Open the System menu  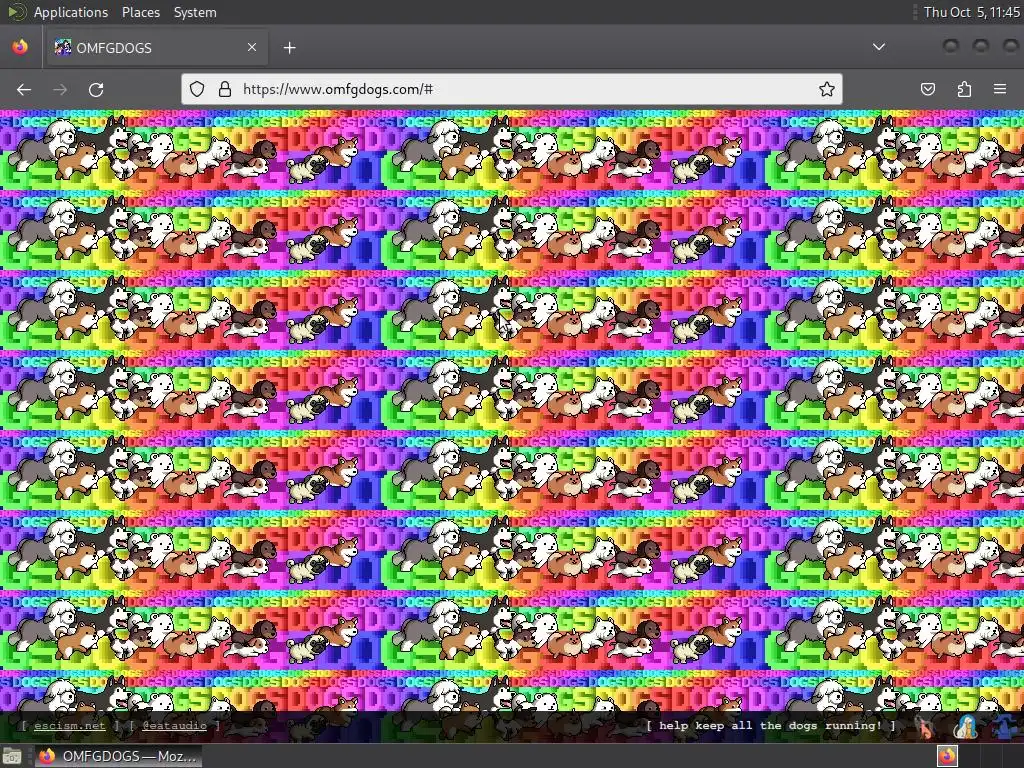point(195,12)
